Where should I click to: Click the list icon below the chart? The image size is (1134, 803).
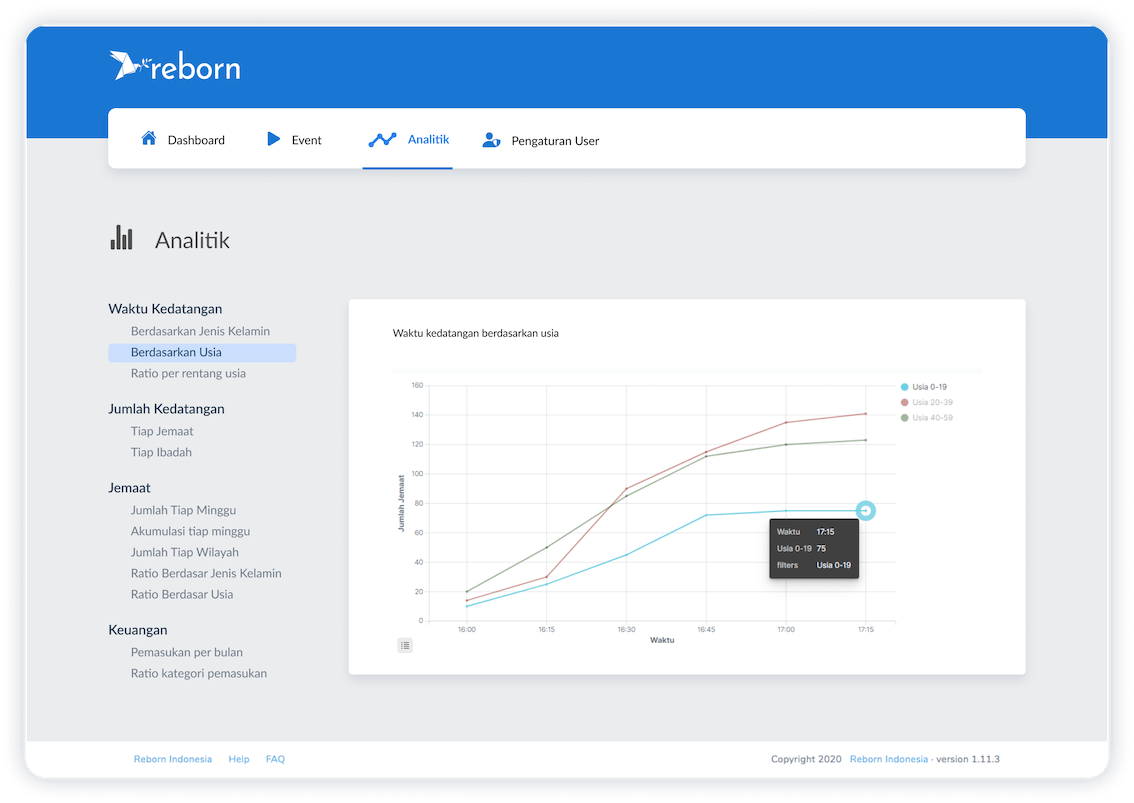pyautogui.click(x=405, y=645)
